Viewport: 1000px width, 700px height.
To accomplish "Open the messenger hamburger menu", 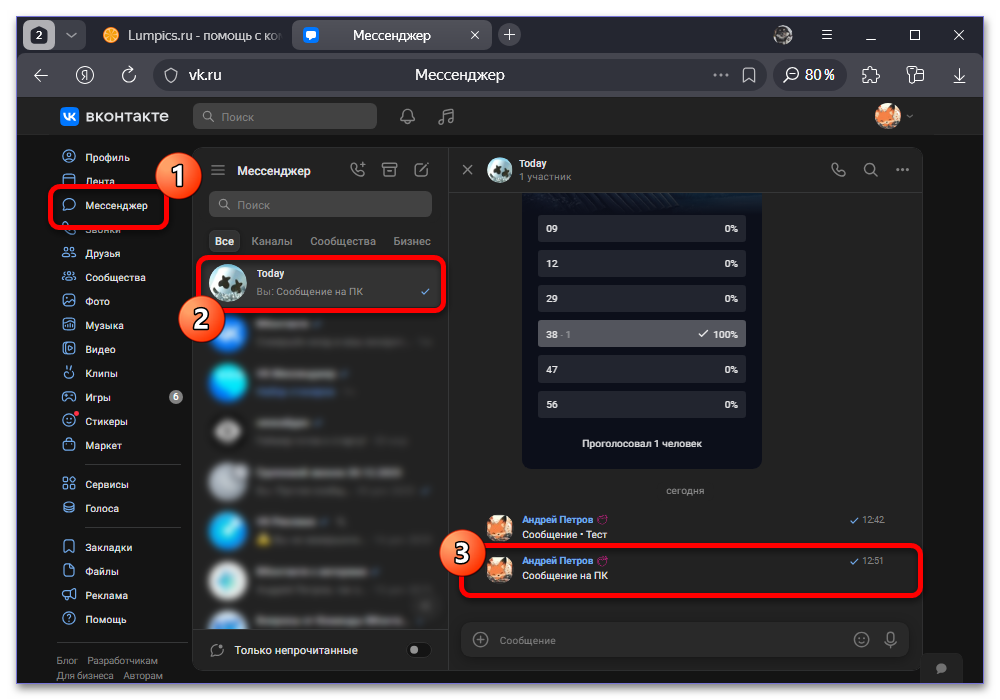I will pyautogui.click(x=218, y=170).
